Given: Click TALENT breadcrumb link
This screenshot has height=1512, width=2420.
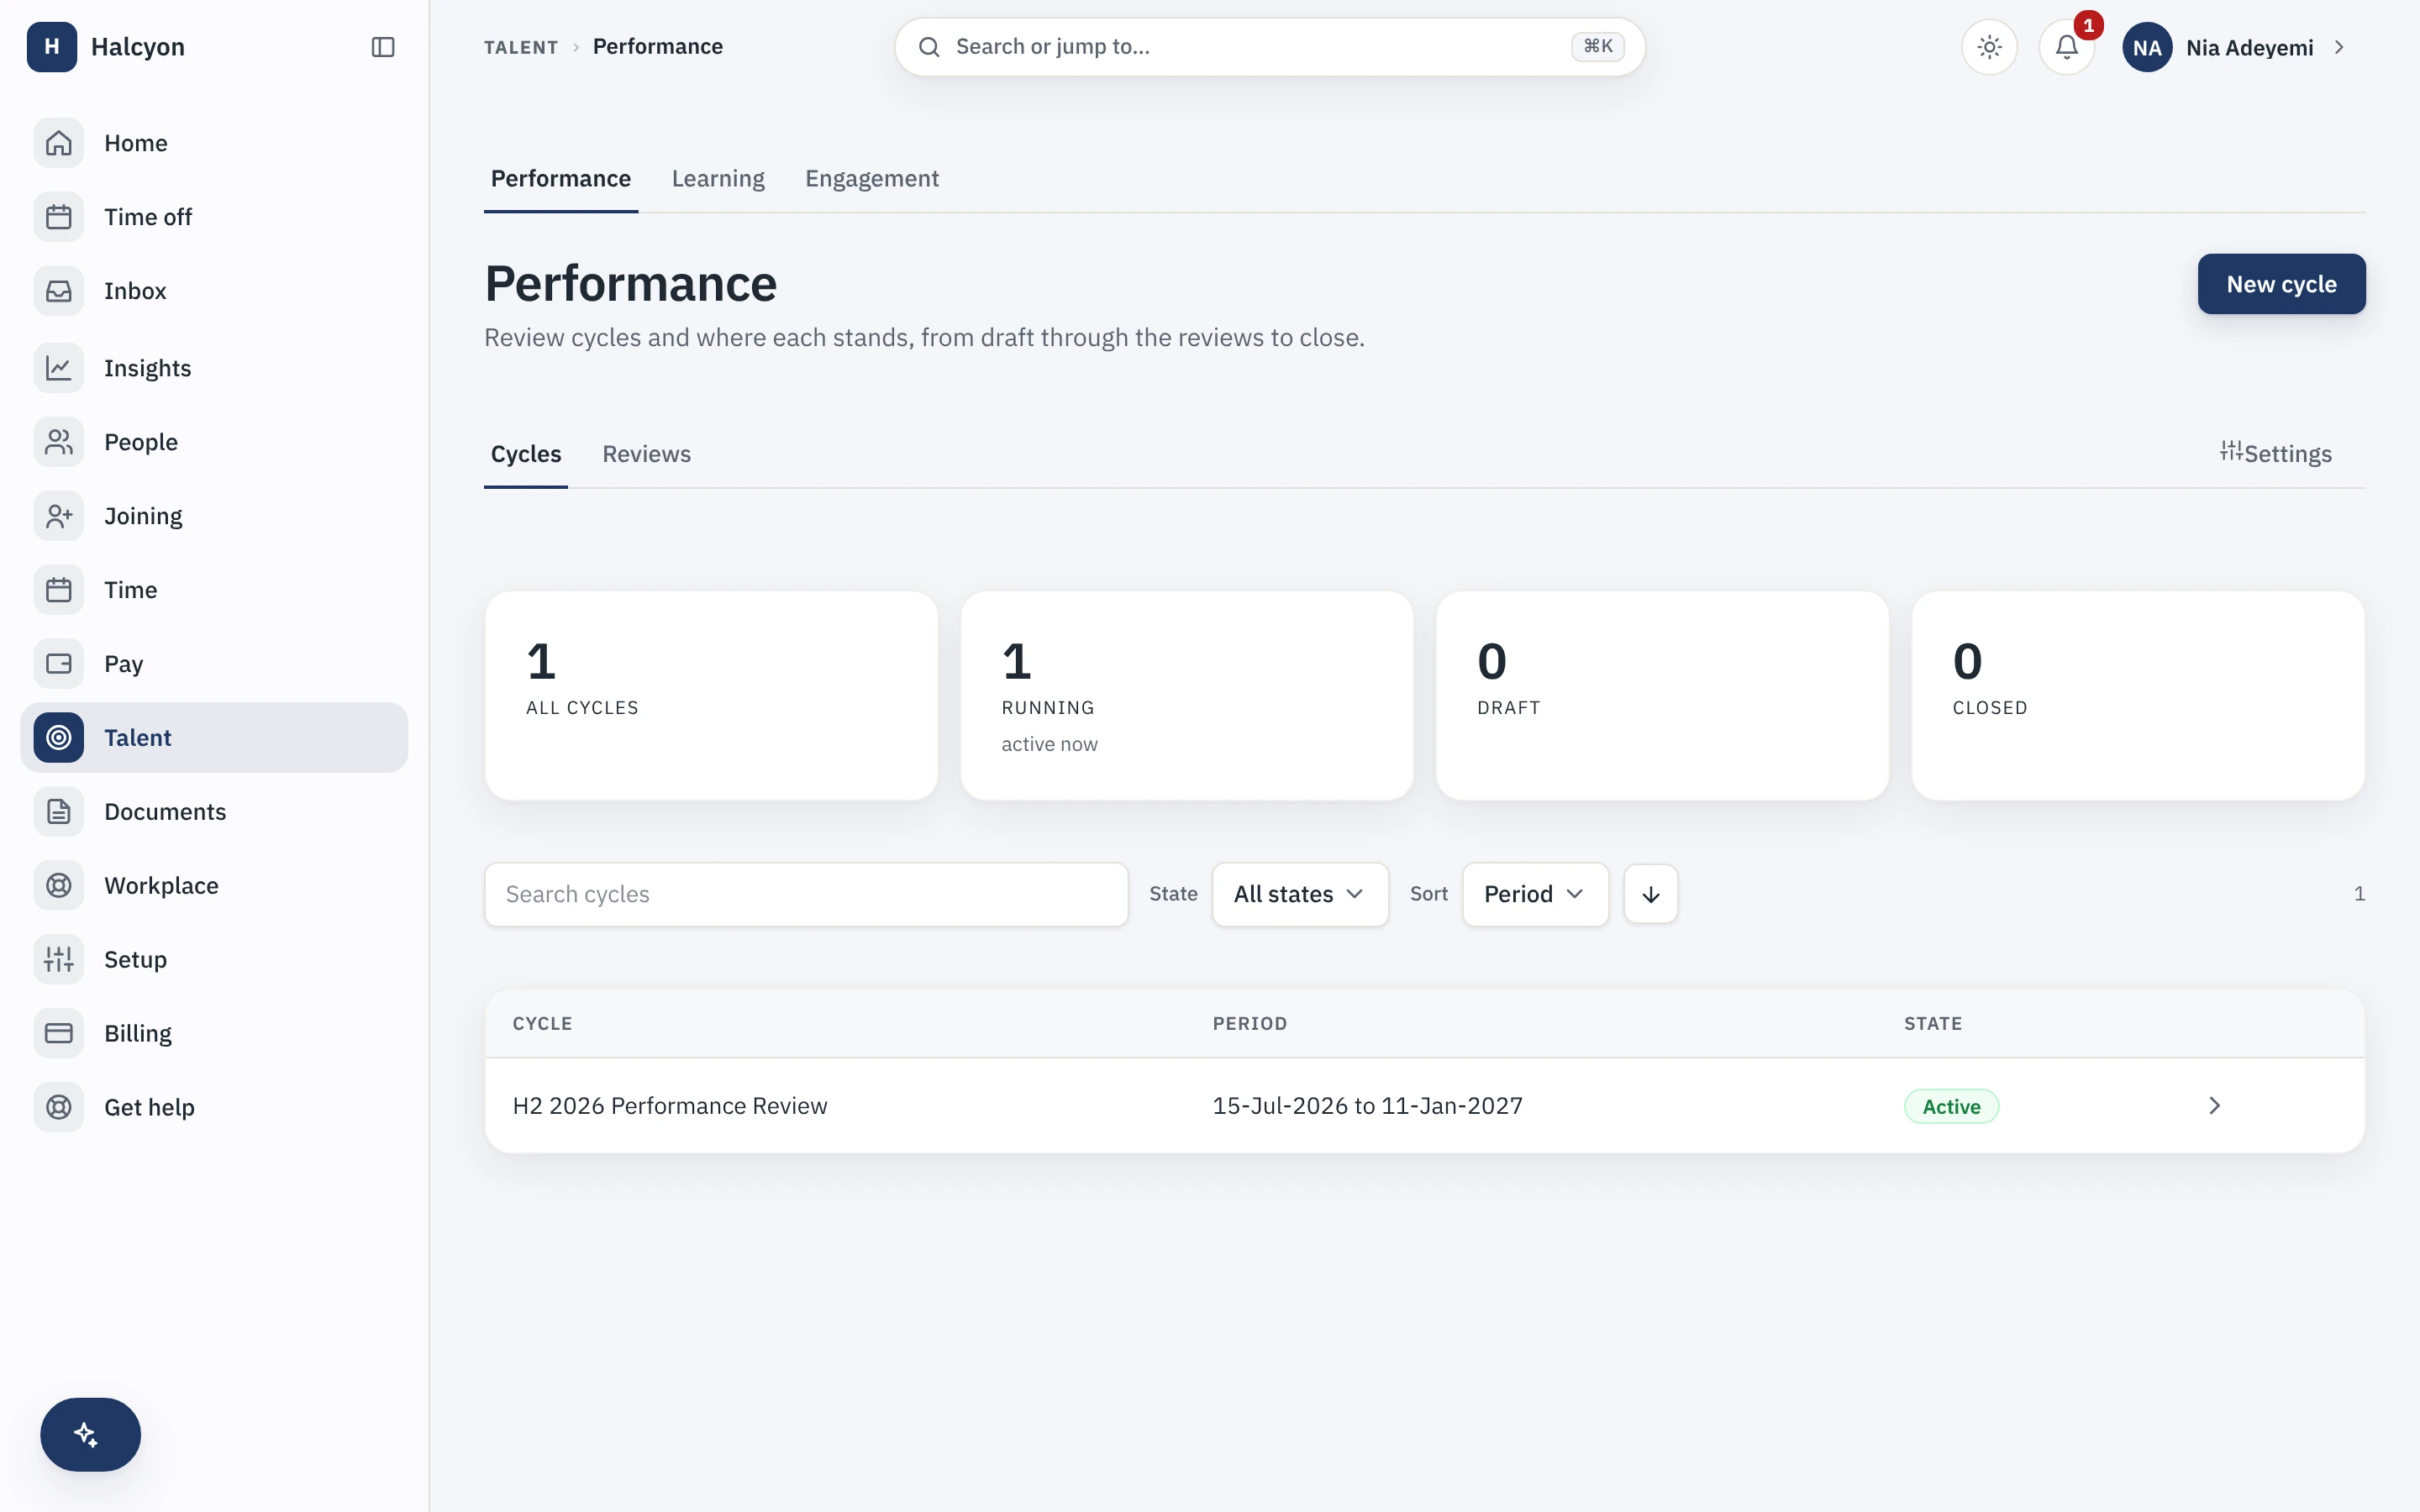Looking at the screenshot, I should pos(521,47).
